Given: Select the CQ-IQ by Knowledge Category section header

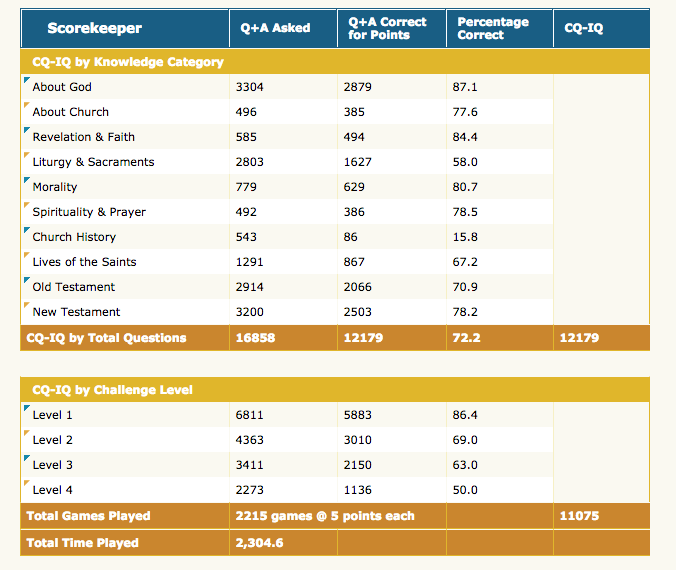Looking at the screenshot, I should click(128, 62).
